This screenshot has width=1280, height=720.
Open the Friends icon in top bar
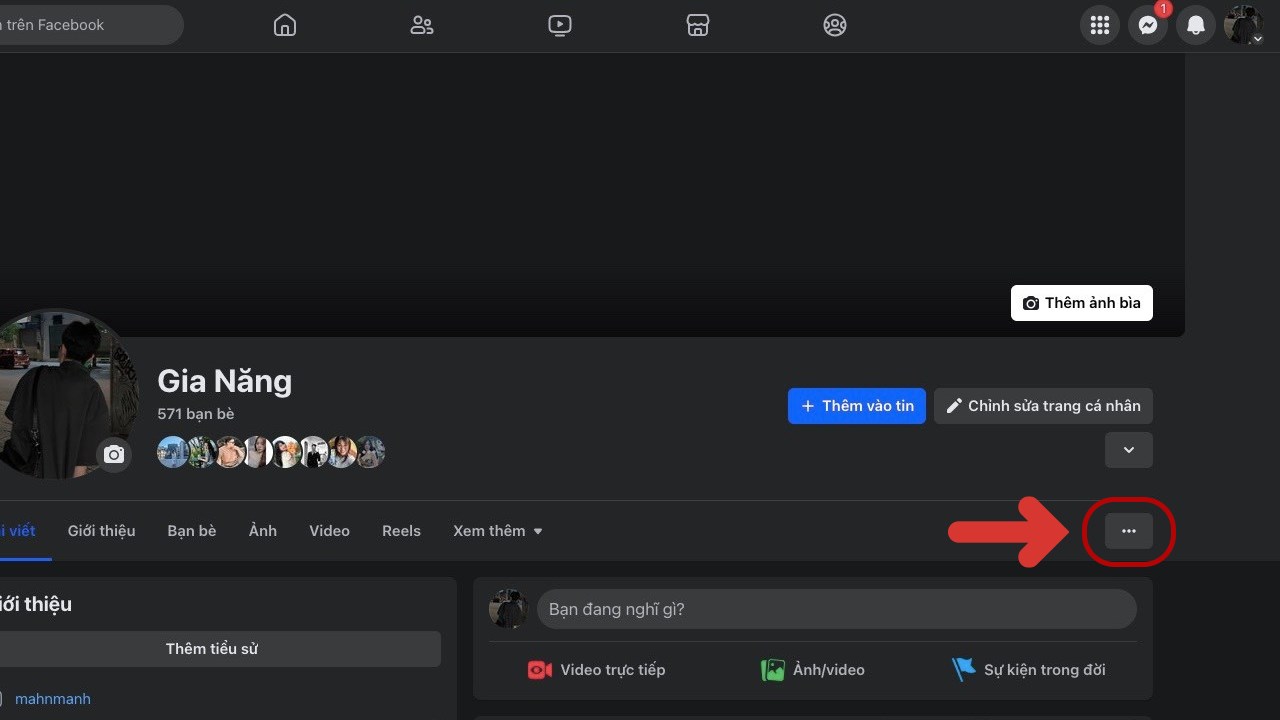422,25
